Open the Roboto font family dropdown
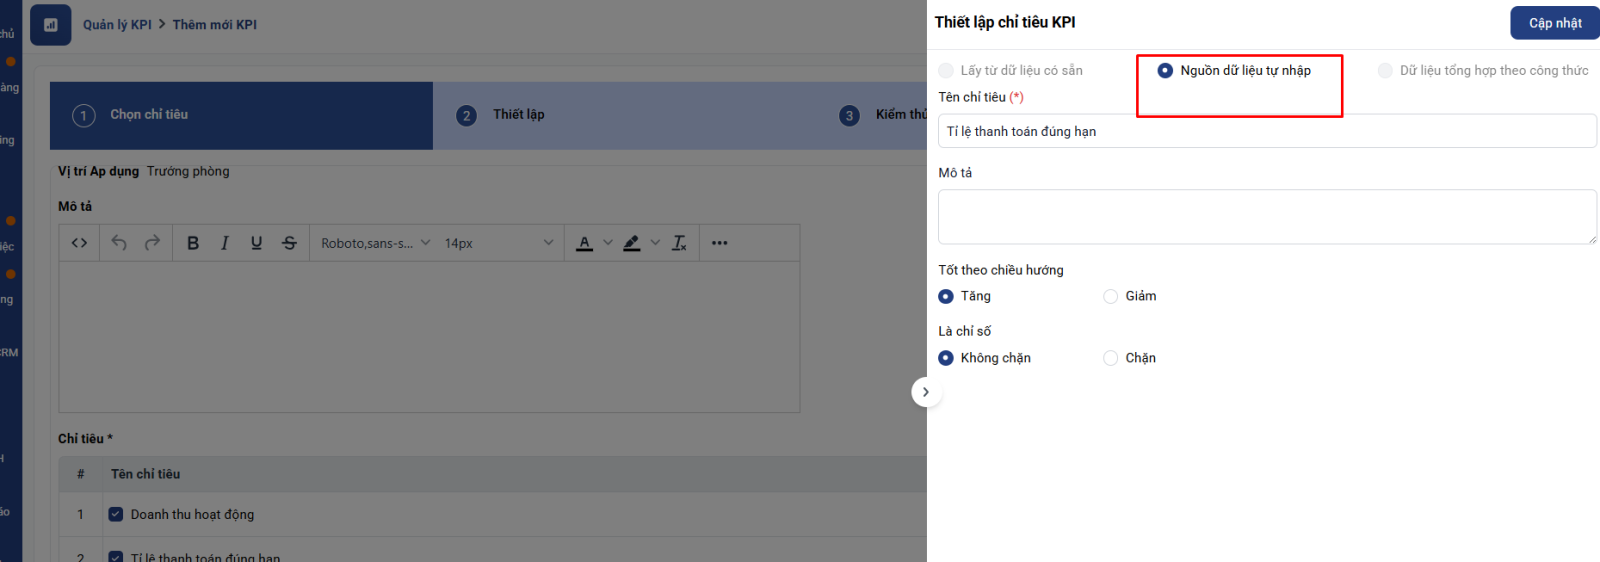Viewport: 1600px width, 562px height. tap(375, 243)
